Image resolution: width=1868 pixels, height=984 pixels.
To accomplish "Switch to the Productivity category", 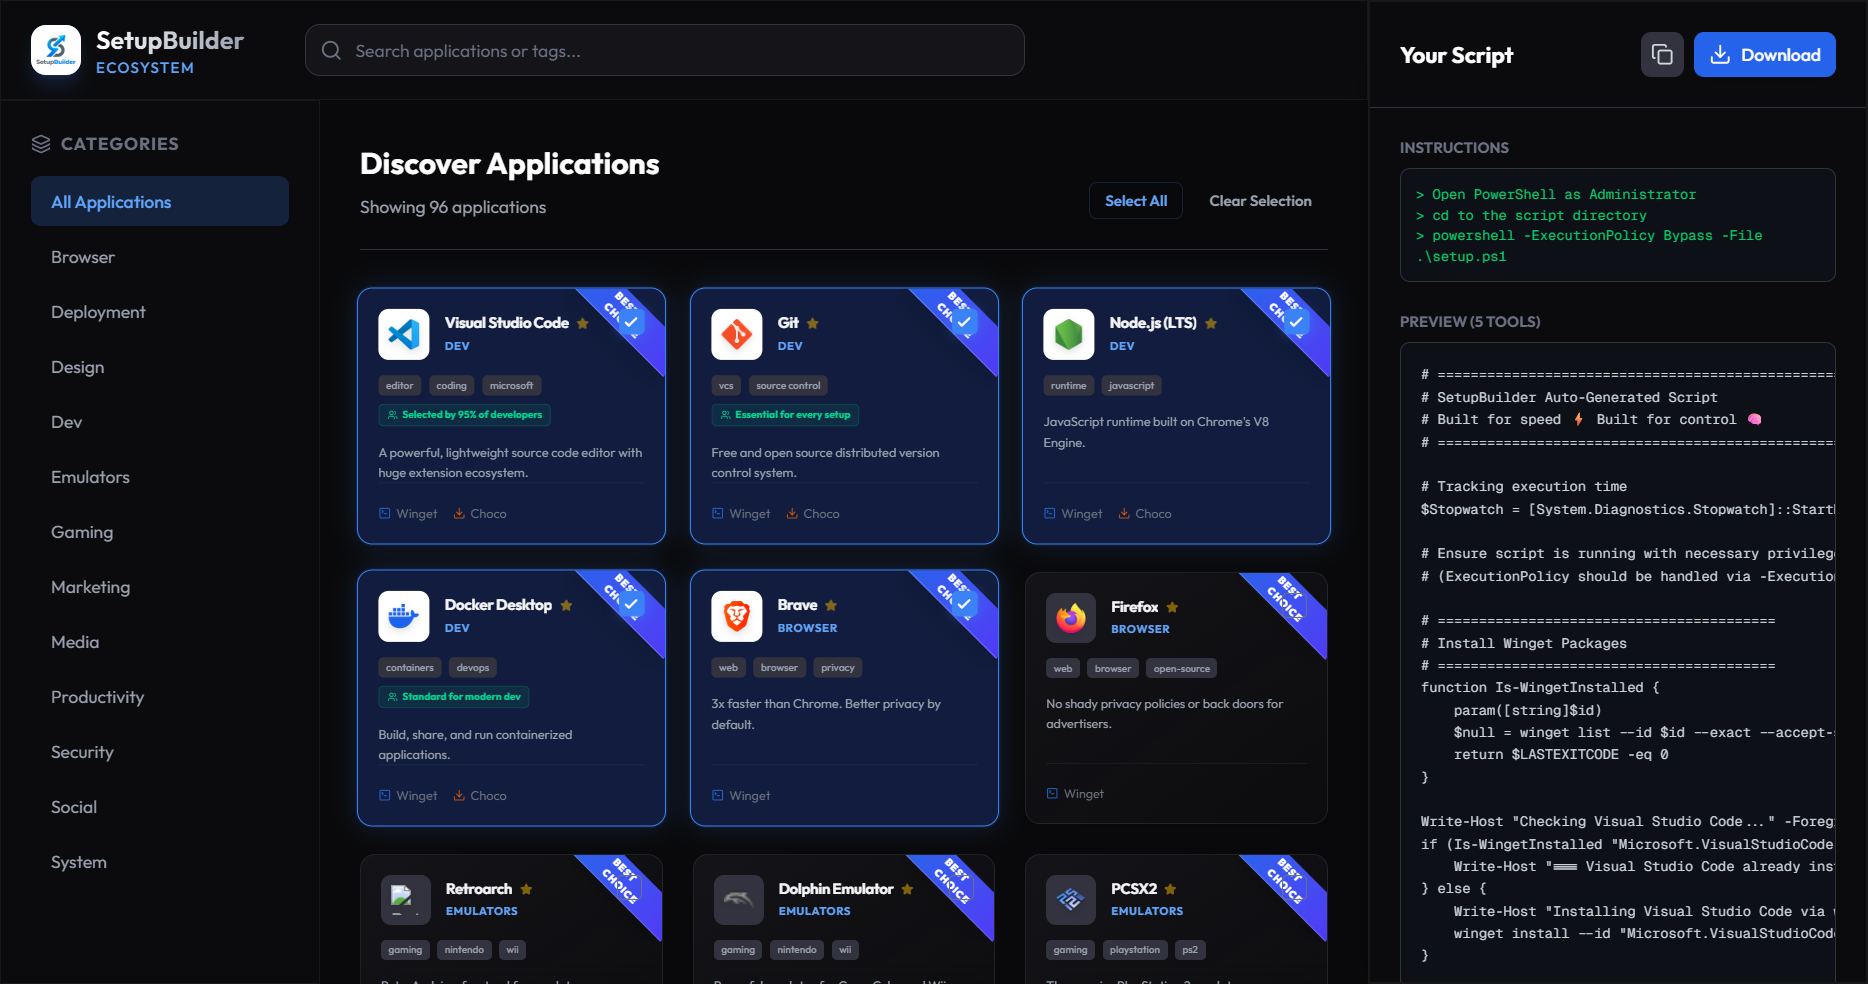I will [x=97, y=697].
